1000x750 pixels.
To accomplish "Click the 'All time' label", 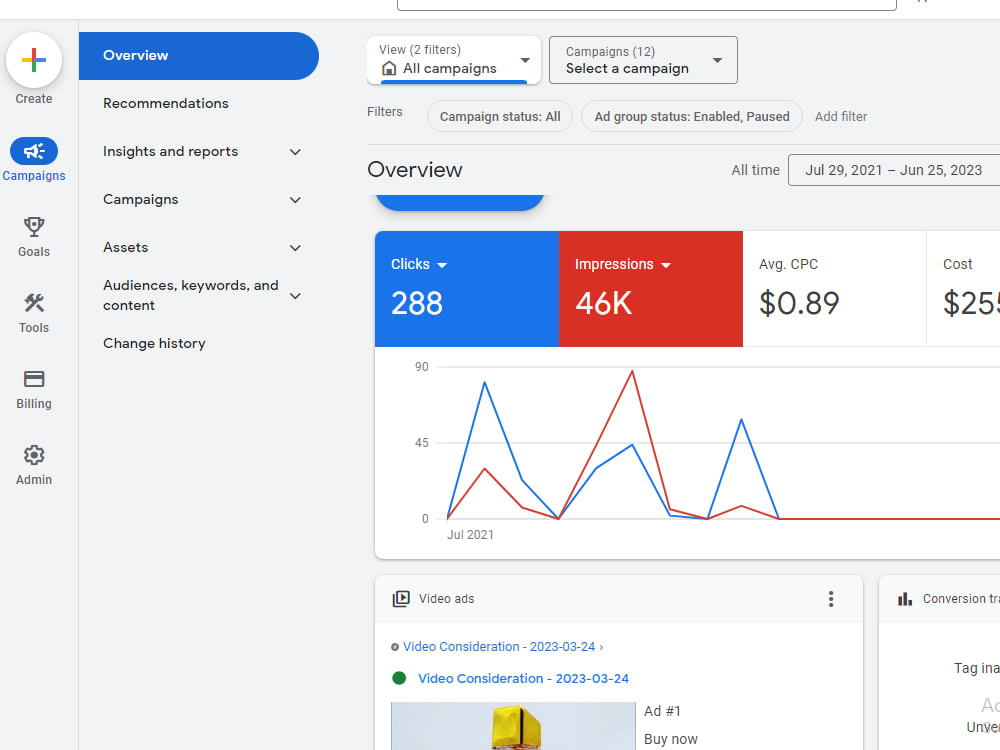I will (755, 170).
